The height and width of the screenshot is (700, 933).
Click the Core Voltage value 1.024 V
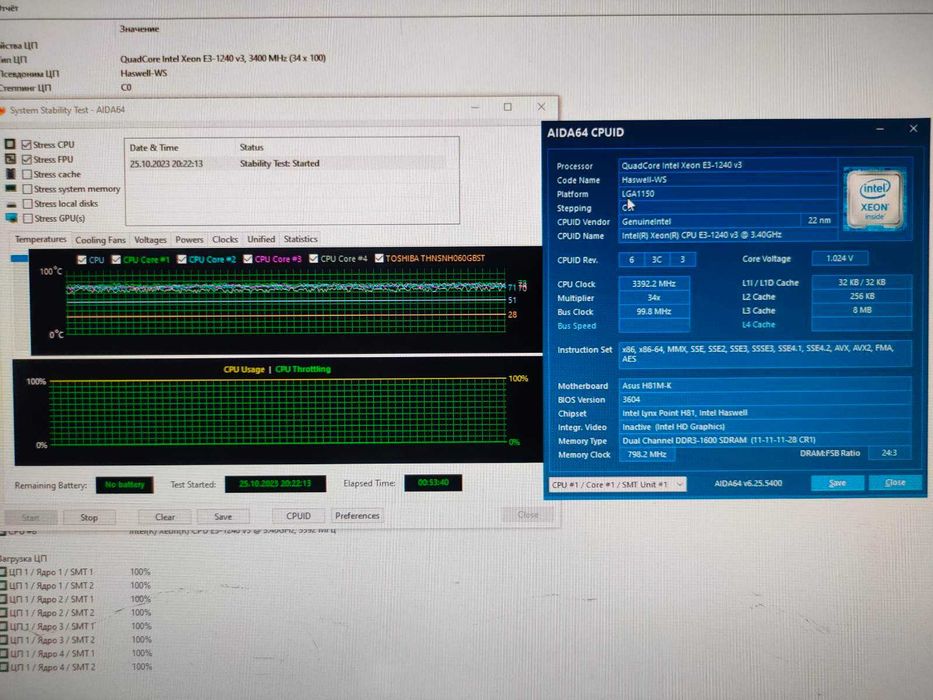[x=839, y=258]
